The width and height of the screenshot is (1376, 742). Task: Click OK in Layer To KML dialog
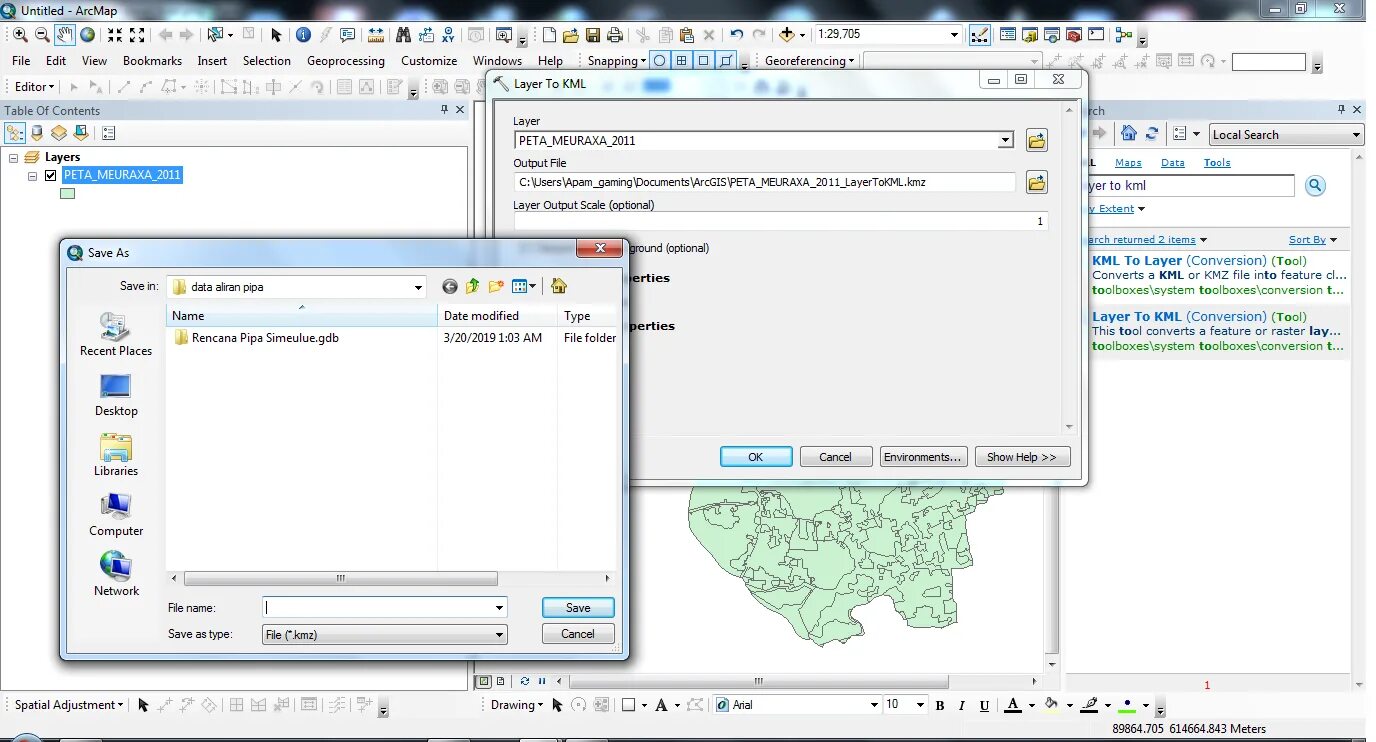pyautogui.click(x=756, y=457)
